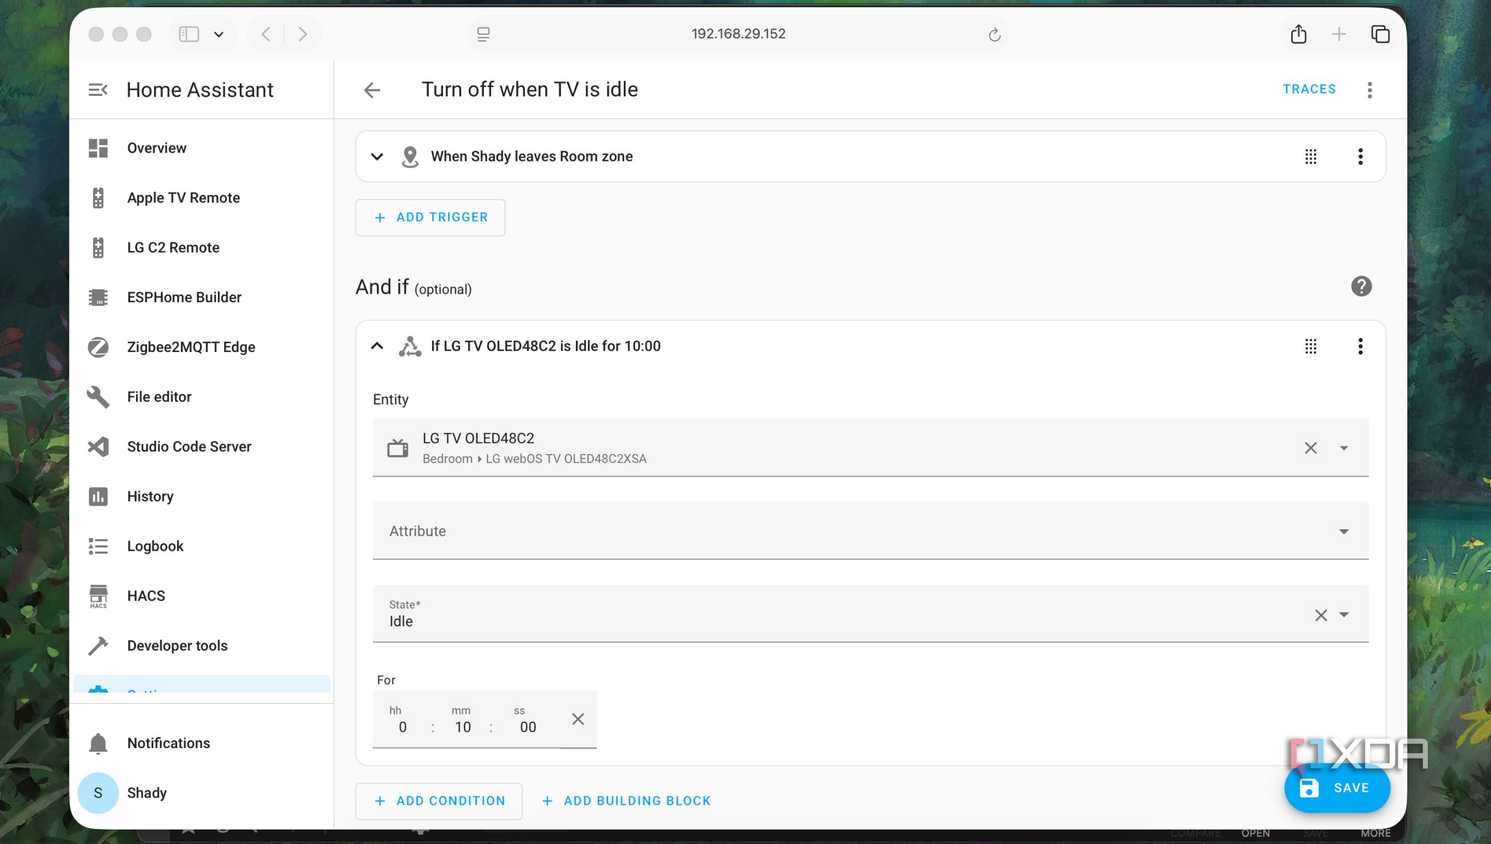The height and width of the screenshot is (844, 1491).
Task: Open the Shady user profile
Action: 201,793
